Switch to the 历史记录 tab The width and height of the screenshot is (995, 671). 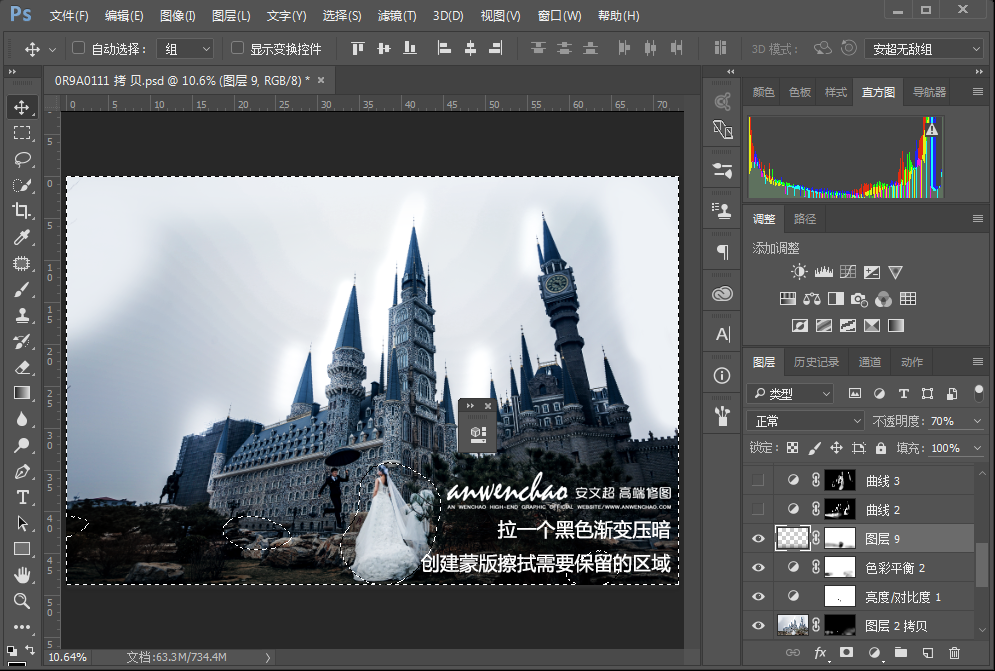tap(816, 362)
